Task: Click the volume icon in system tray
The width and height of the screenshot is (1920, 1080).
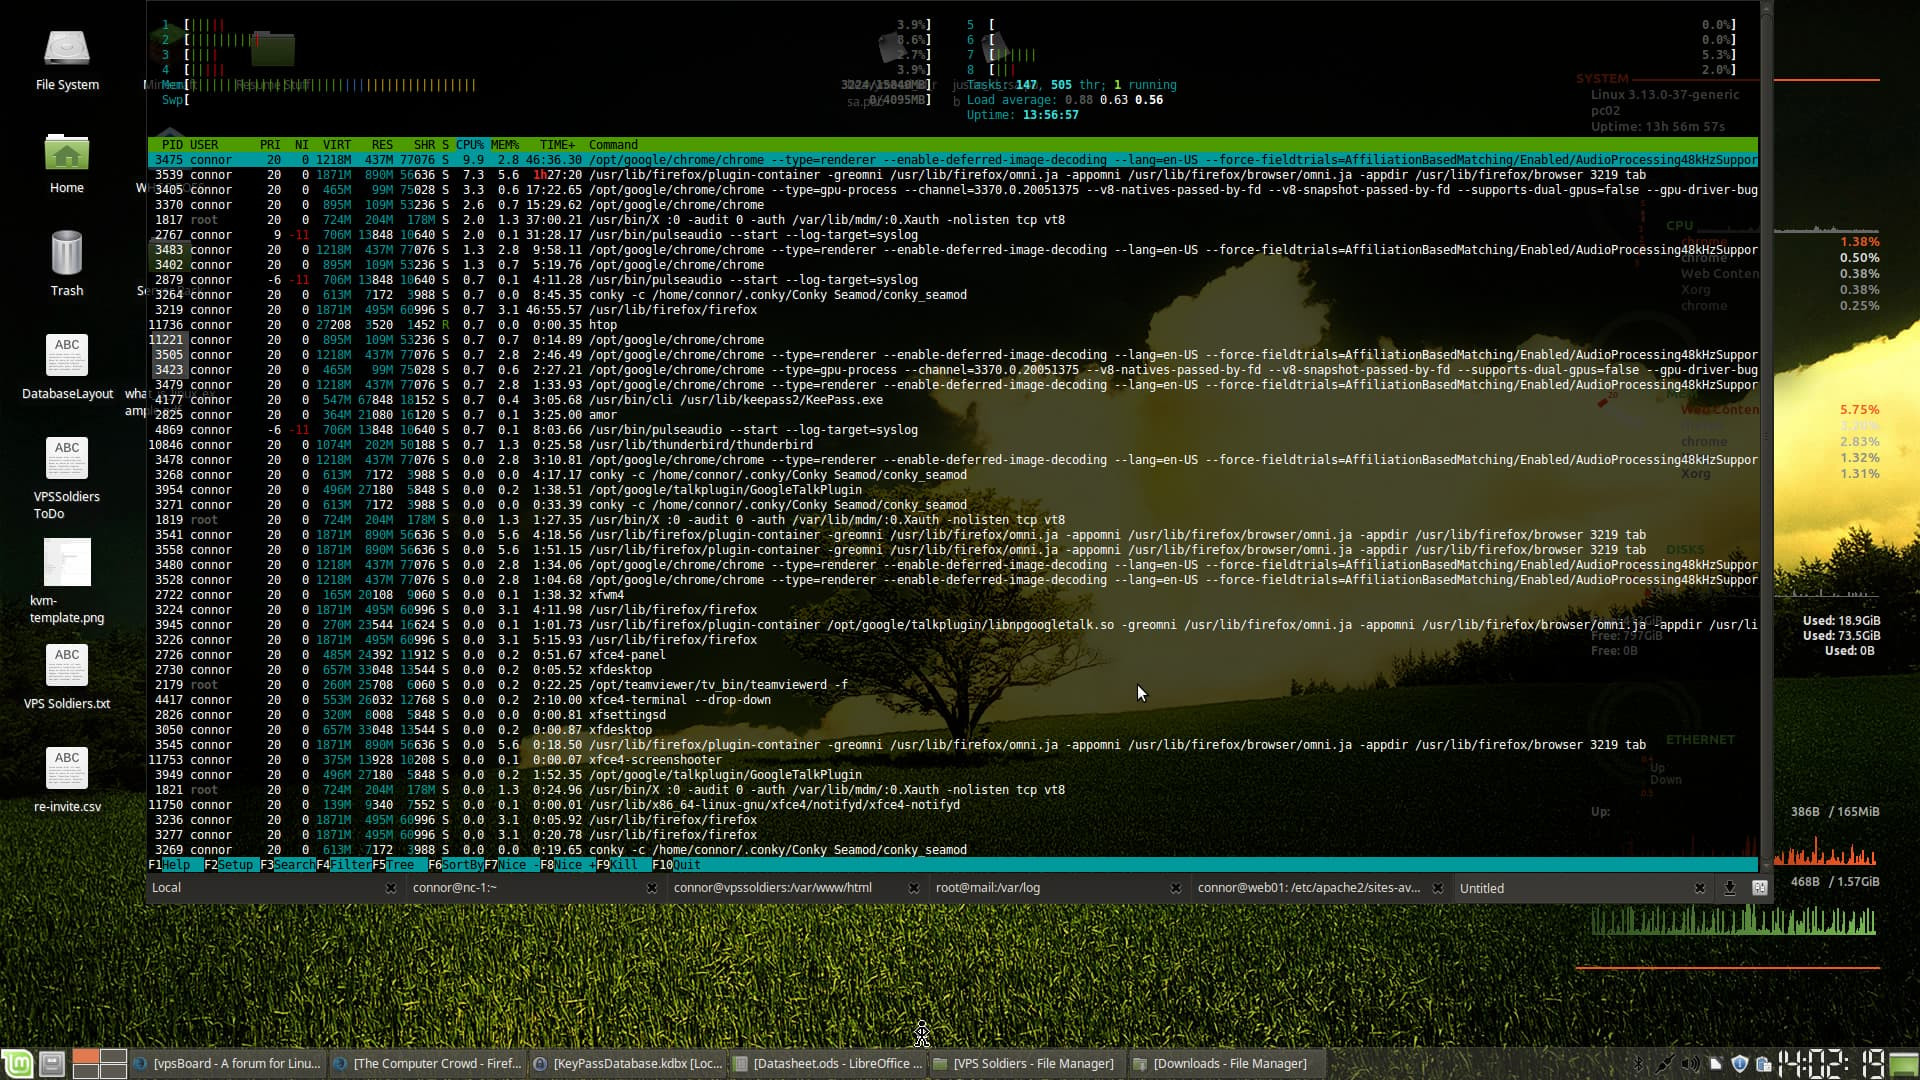Action: coord(1689,1064)
